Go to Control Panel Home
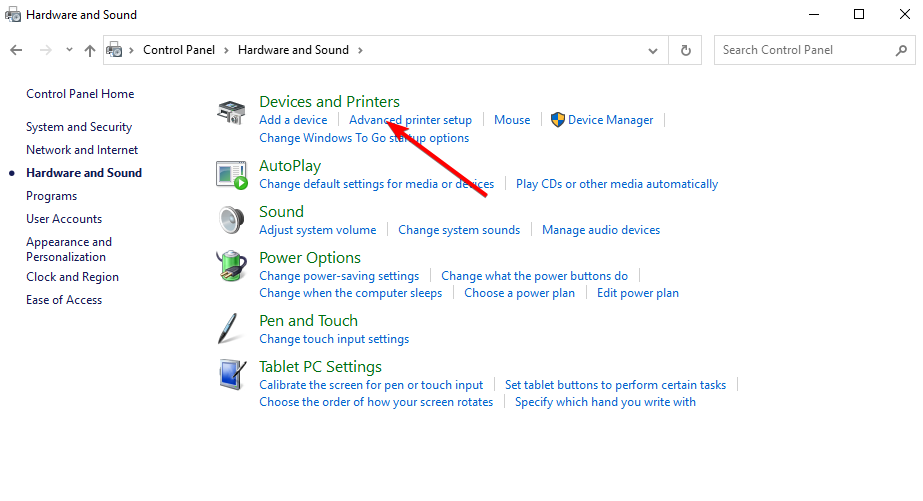Screen dimensions: 923x501 pyautogui.click(x=80, y=94)
